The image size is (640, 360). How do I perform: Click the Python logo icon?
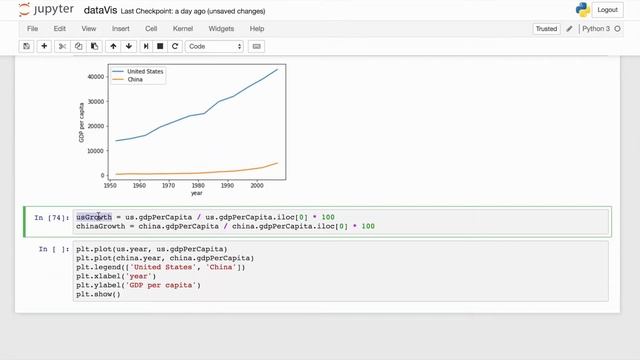(582, 10)
